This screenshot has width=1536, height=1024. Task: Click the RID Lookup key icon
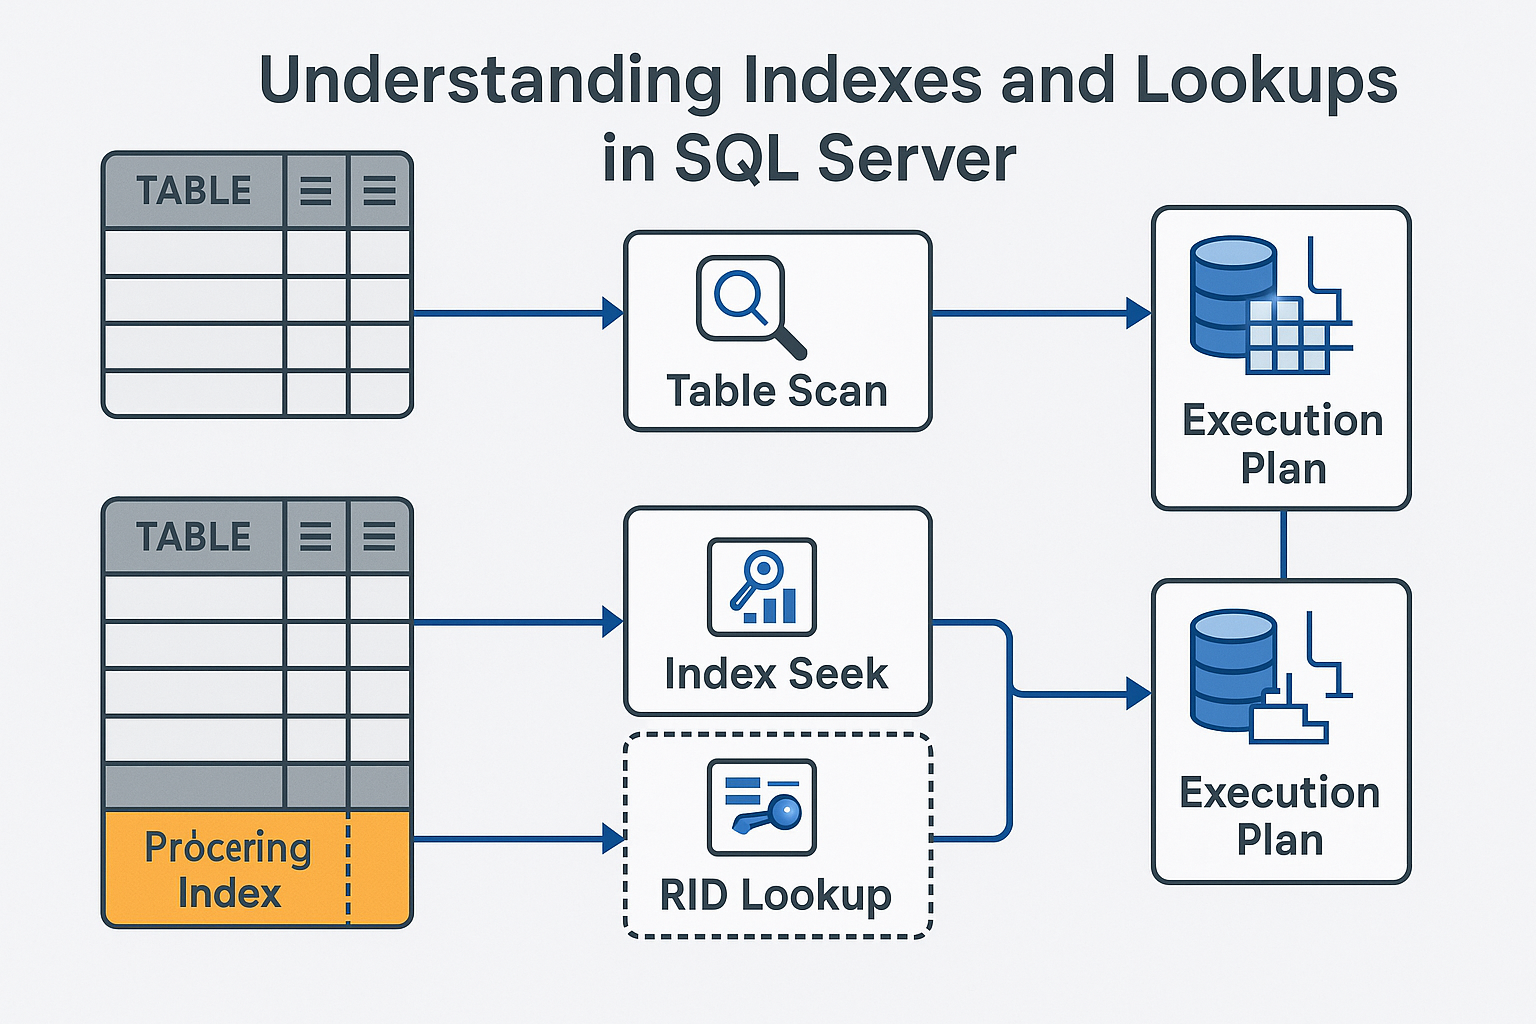(762, 807)
